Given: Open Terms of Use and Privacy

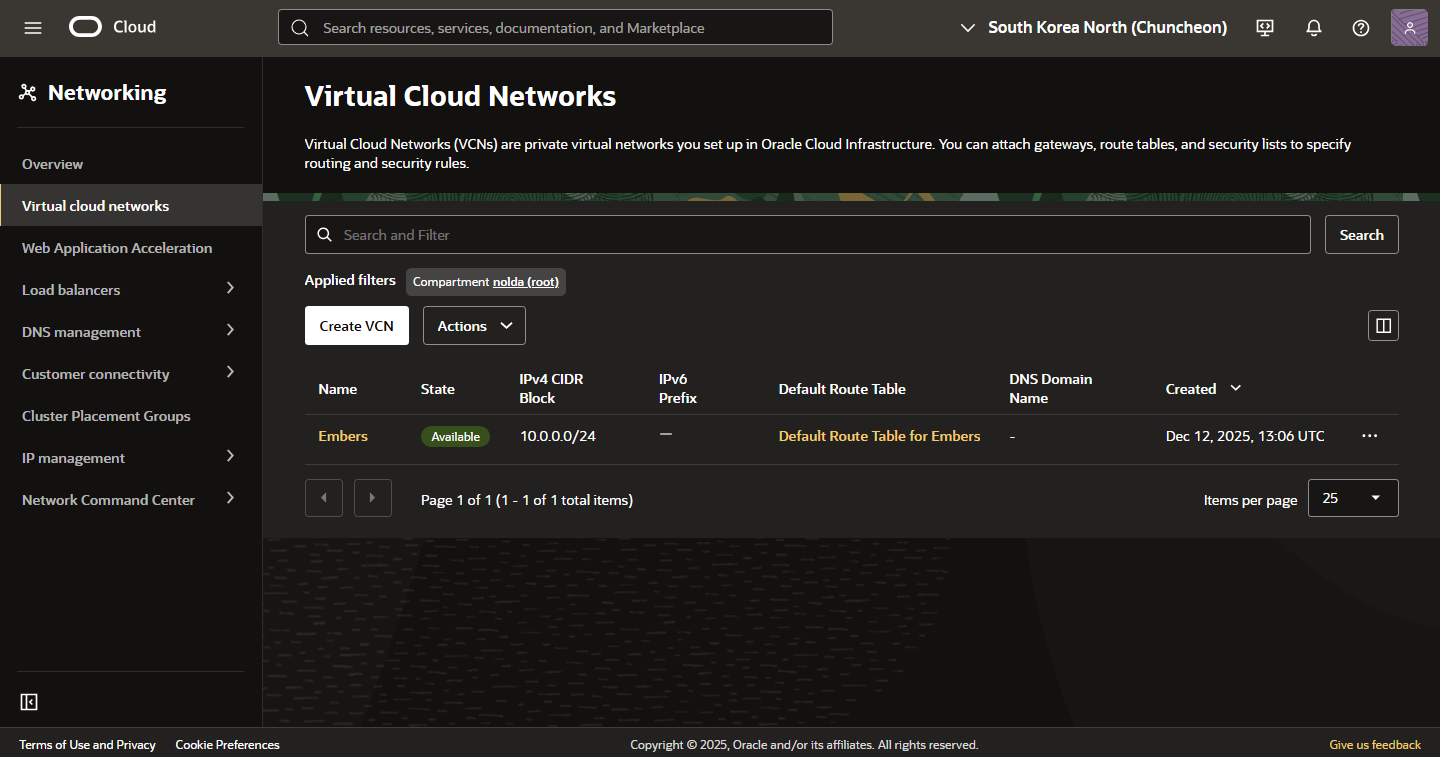Looking at the screenshot, I should [87, 744].
